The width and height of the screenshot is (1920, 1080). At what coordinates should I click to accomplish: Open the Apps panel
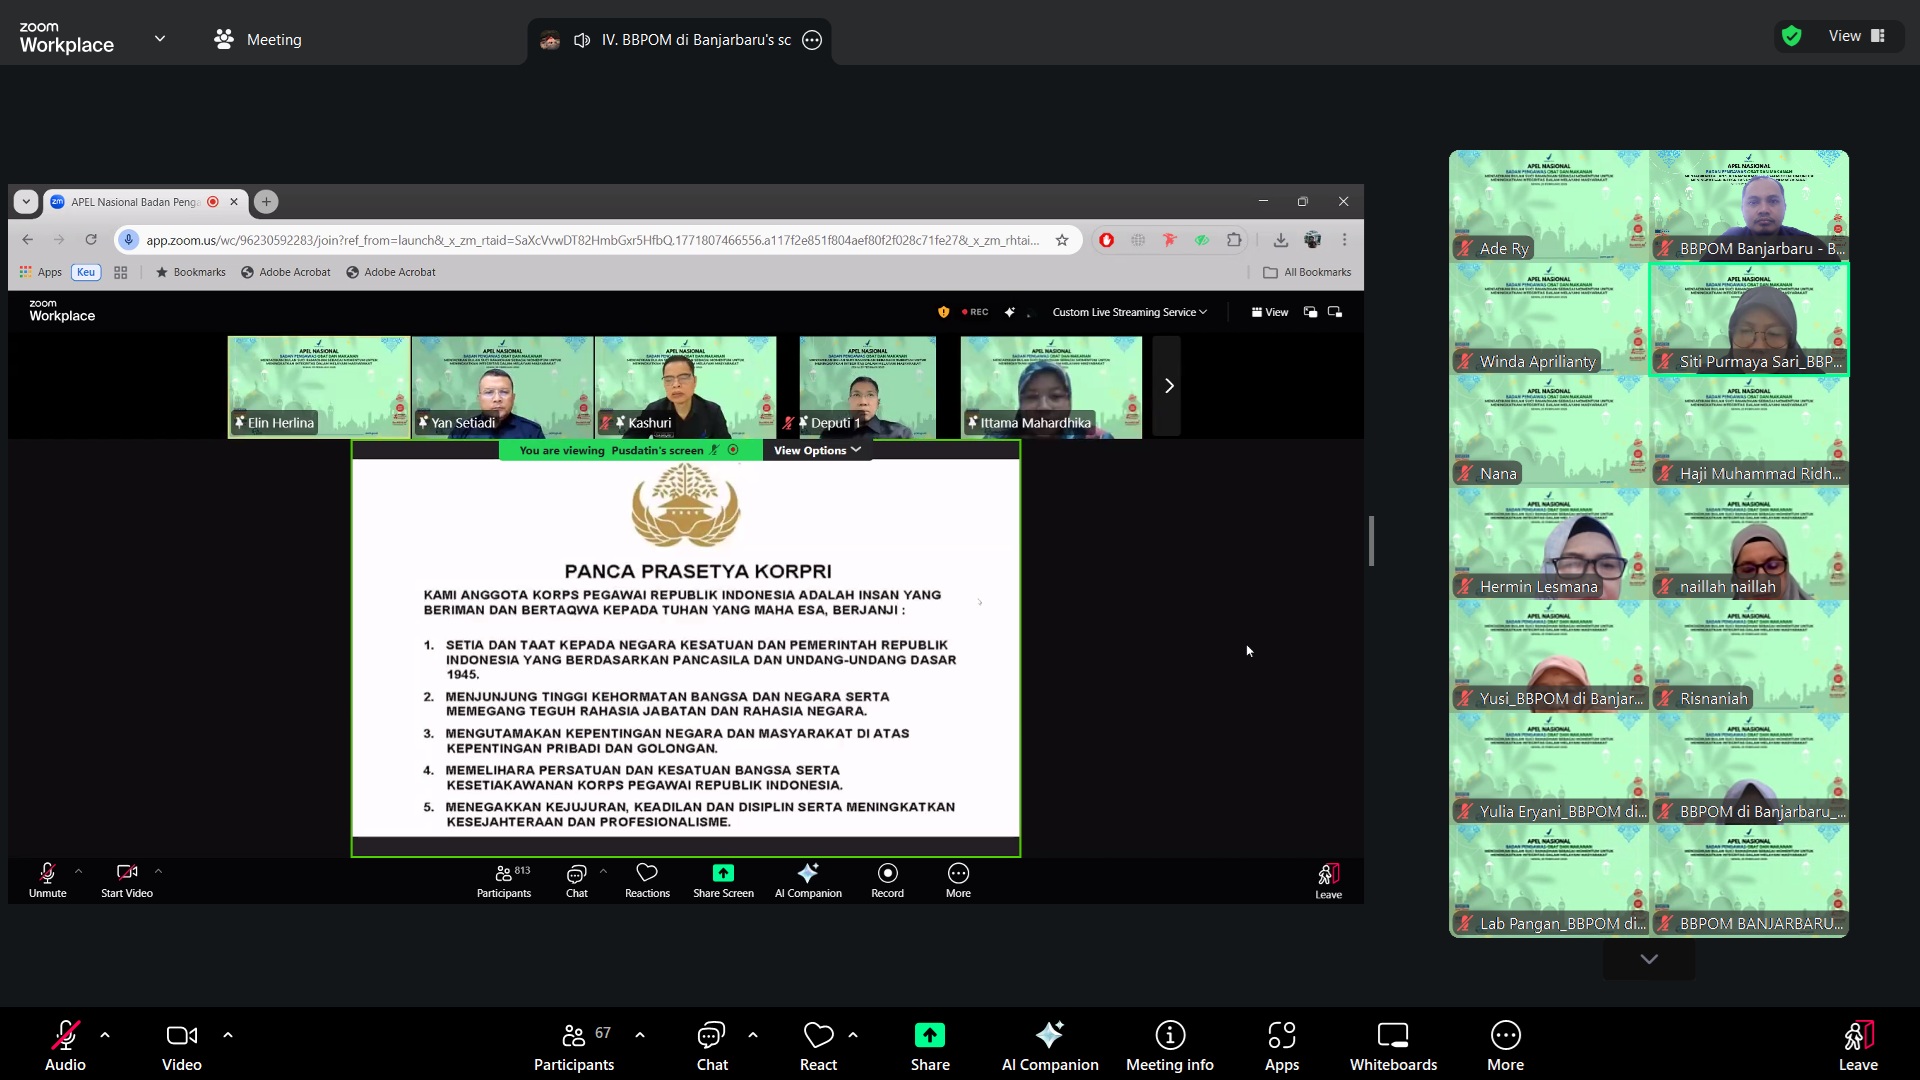[x=1281, y=1045]
